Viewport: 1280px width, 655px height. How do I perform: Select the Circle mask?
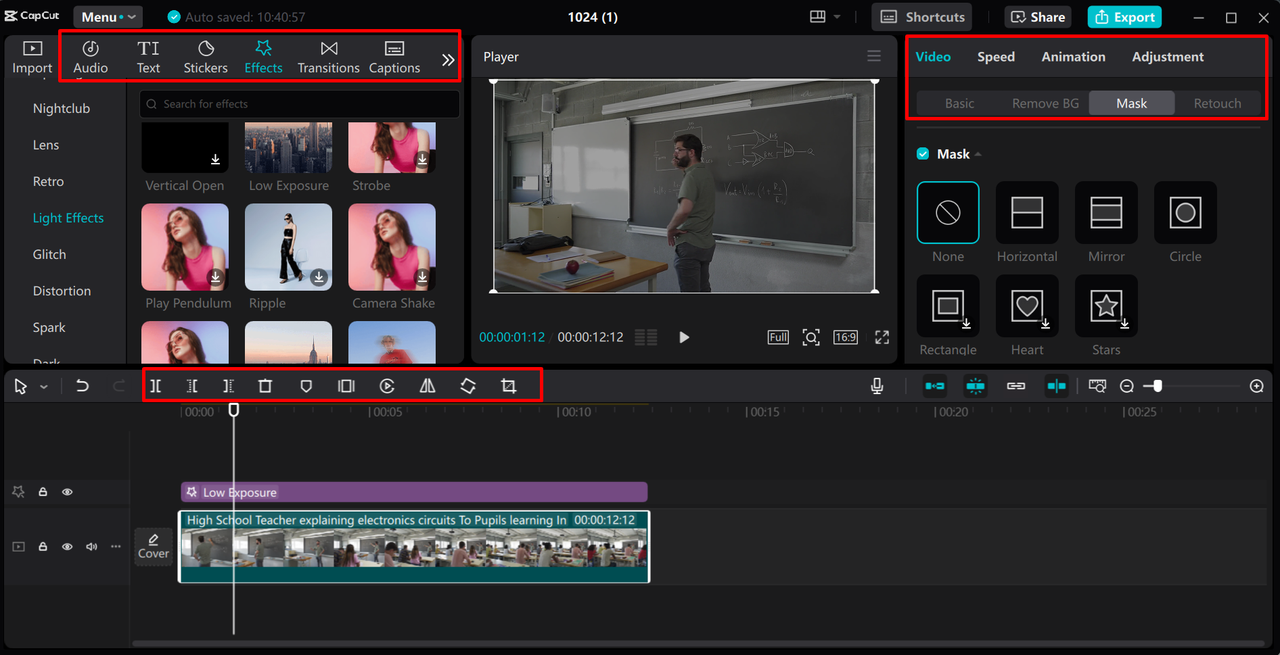1185,212
